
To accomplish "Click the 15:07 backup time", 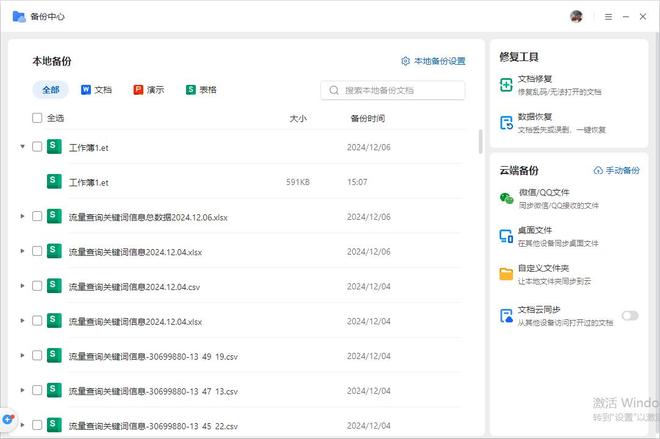I will coord(357,182).
